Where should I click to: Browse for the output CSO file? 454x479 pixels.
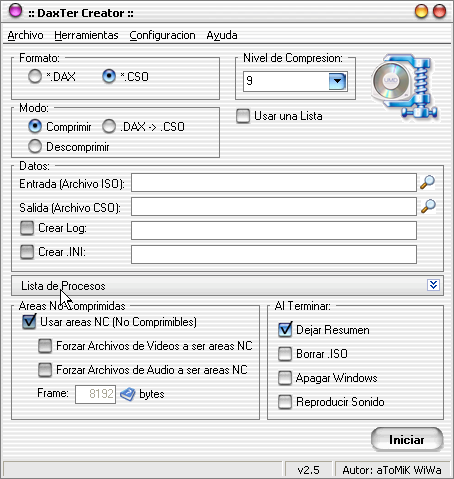coord(428,206)
